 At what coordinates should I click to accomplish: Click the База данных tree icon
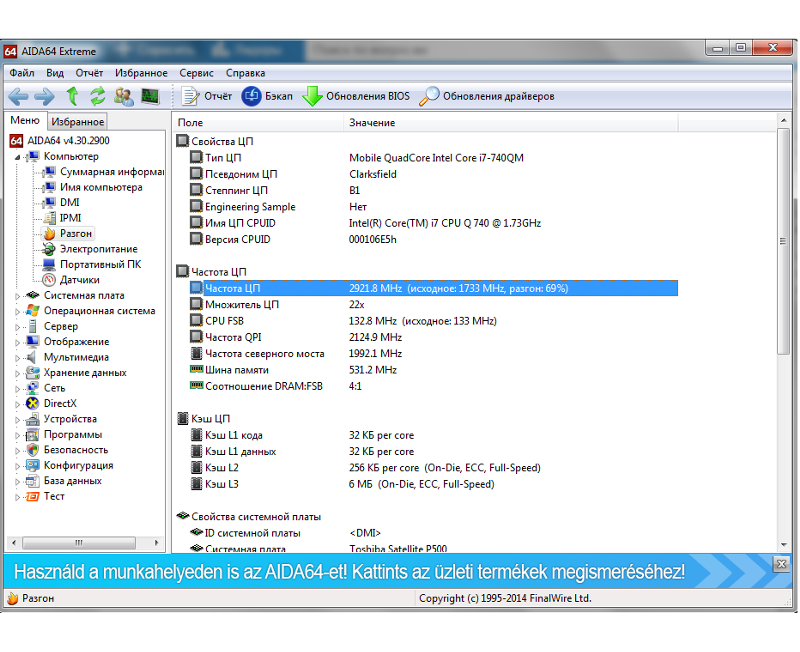click(x=33, y=481)
